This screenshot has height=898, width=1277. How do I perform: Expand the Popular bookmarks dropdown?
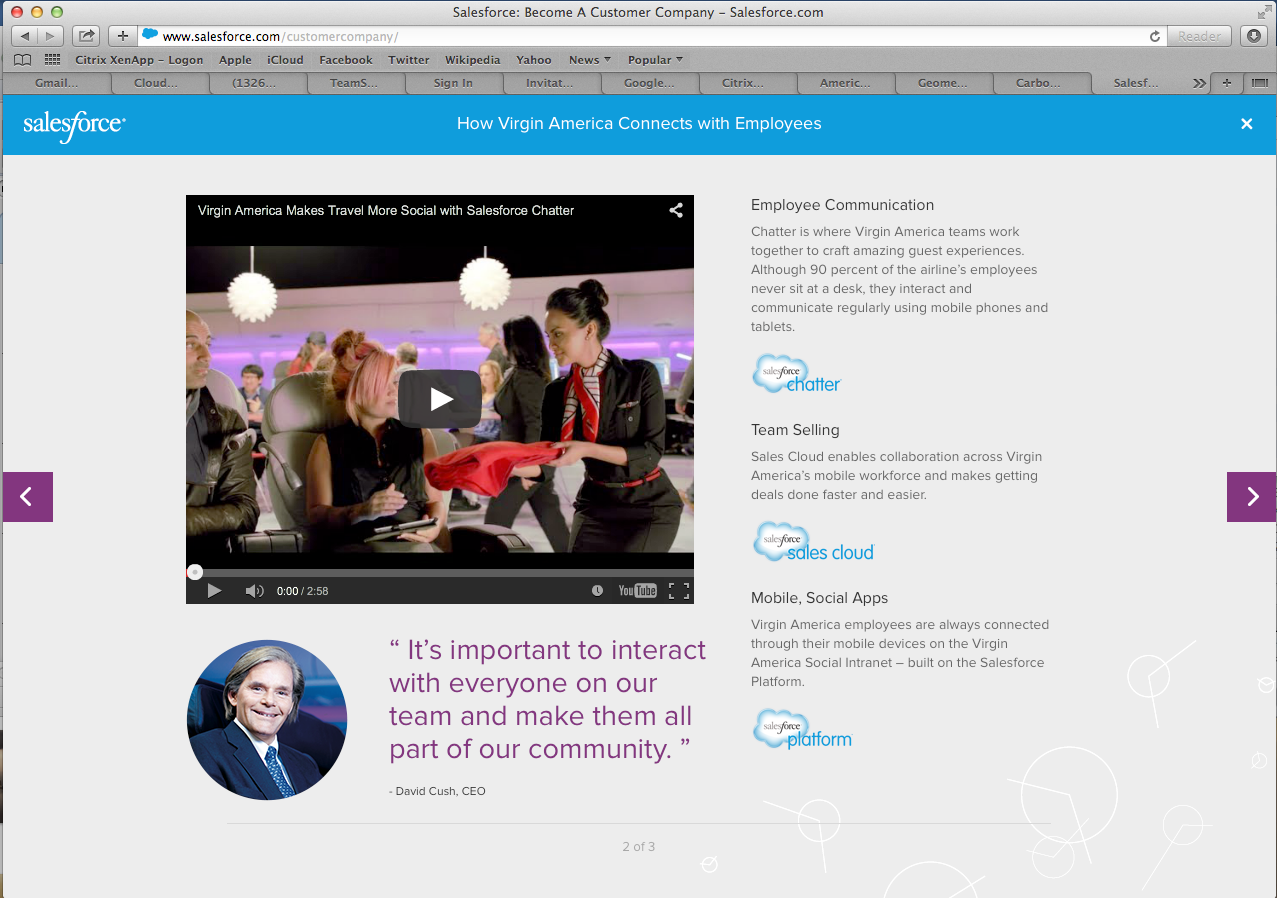point(655,60)
